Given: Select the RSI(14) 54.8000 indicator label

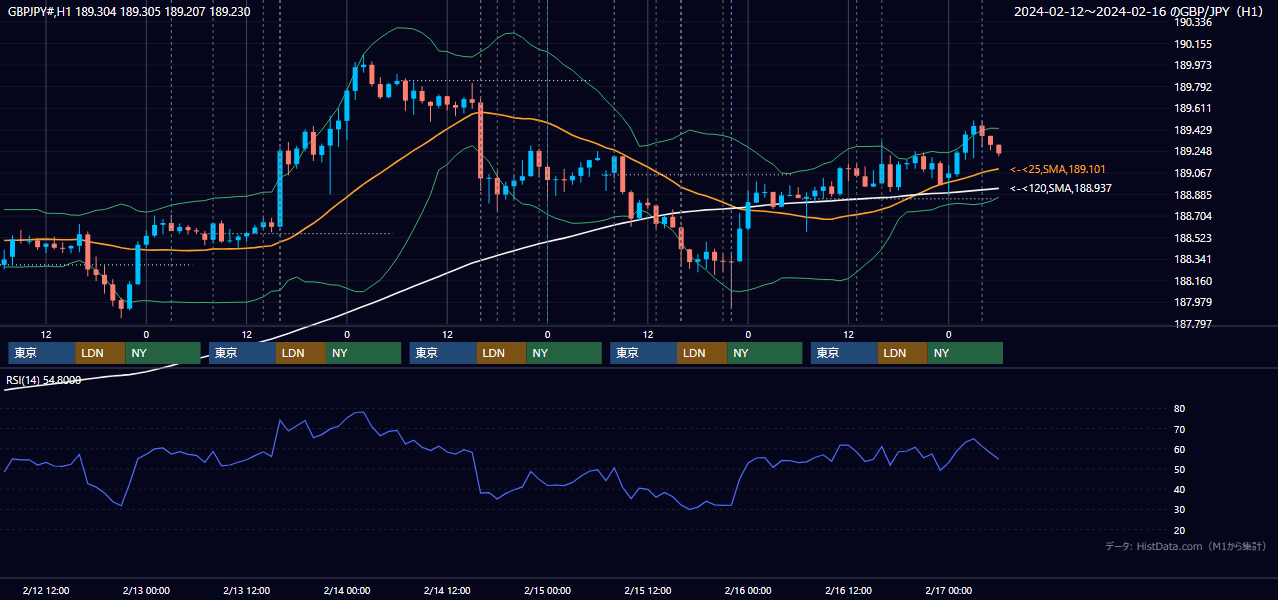Looking at the screenshot, I should pyautogui.click(x=44, y=380).
